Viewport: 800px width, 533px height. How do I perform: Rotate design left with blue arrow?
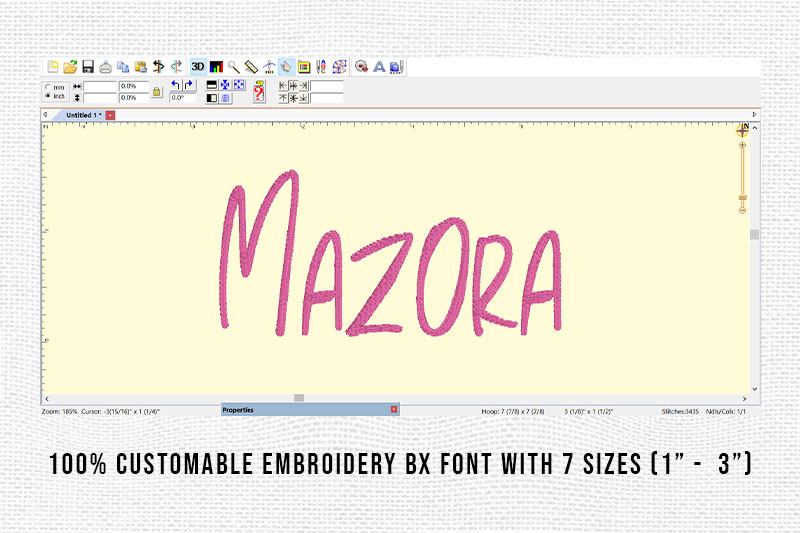coord(176,85)
